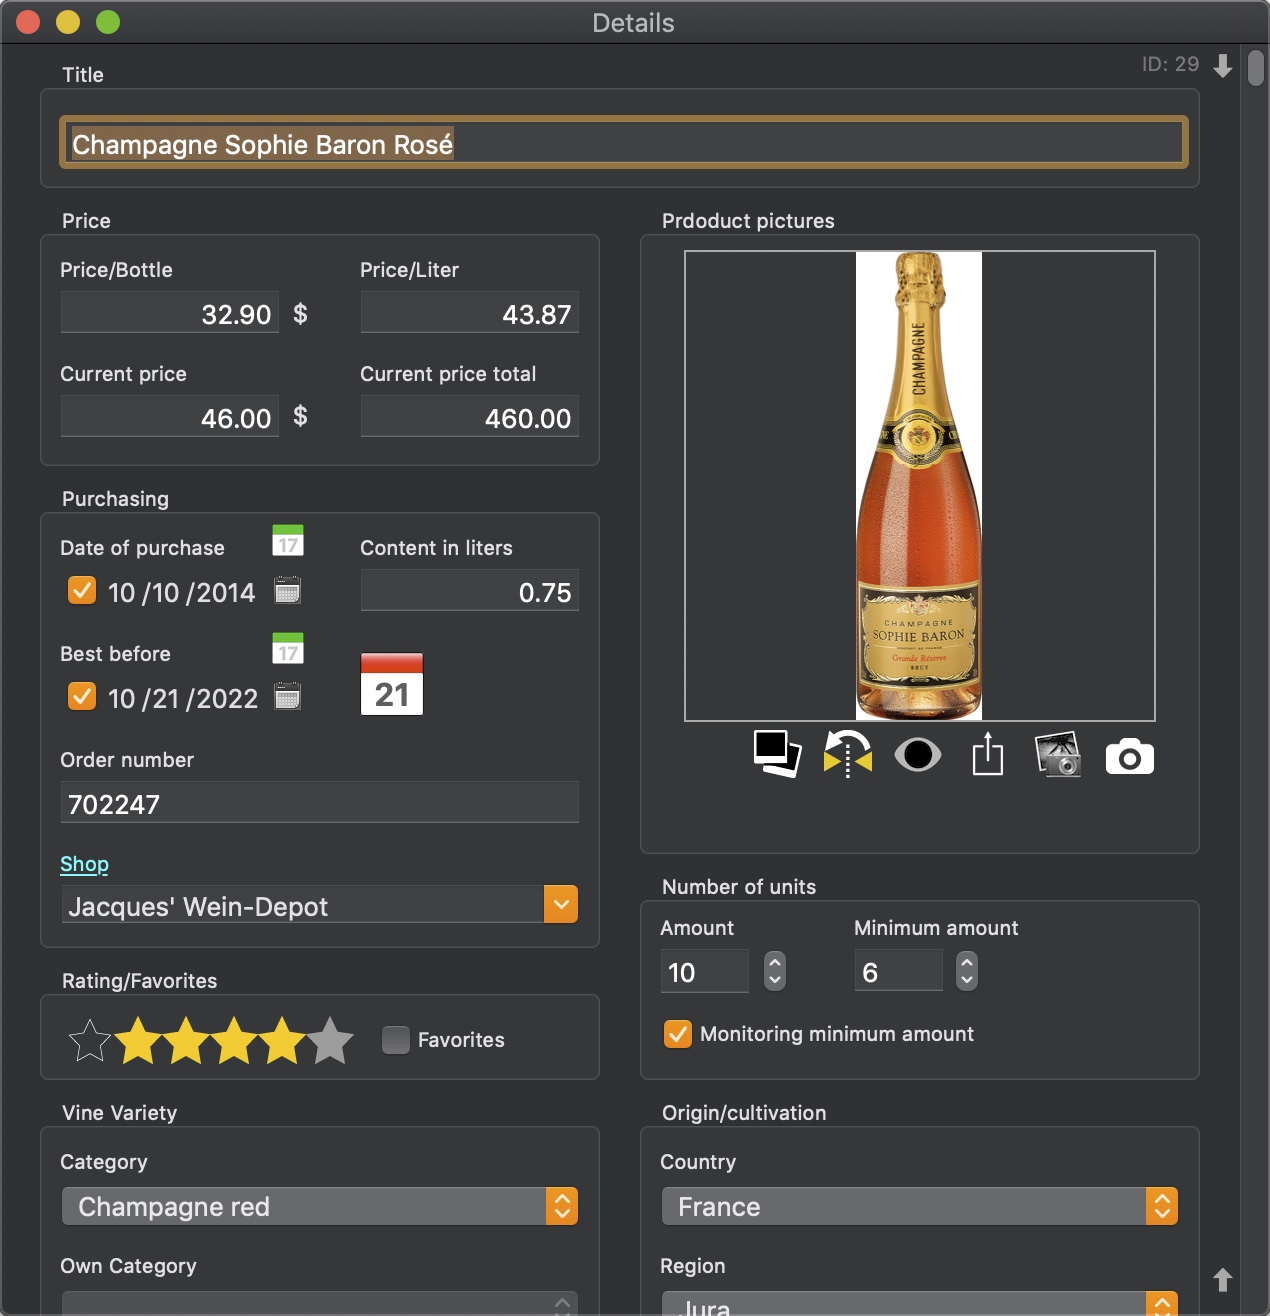Screen dimensions: 1270x1316
Task: Click the share icon below the product picture
Action: point(988,754)
